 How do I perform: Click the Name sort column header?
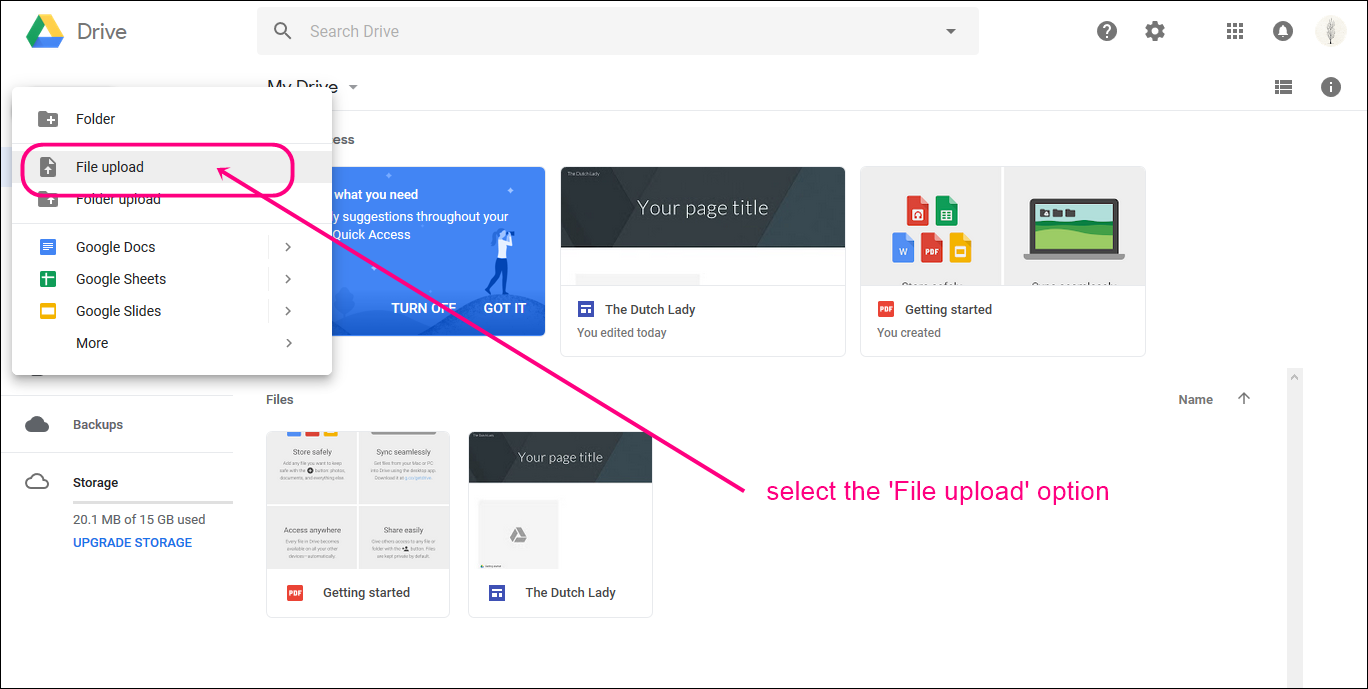tap(1195, 399)
